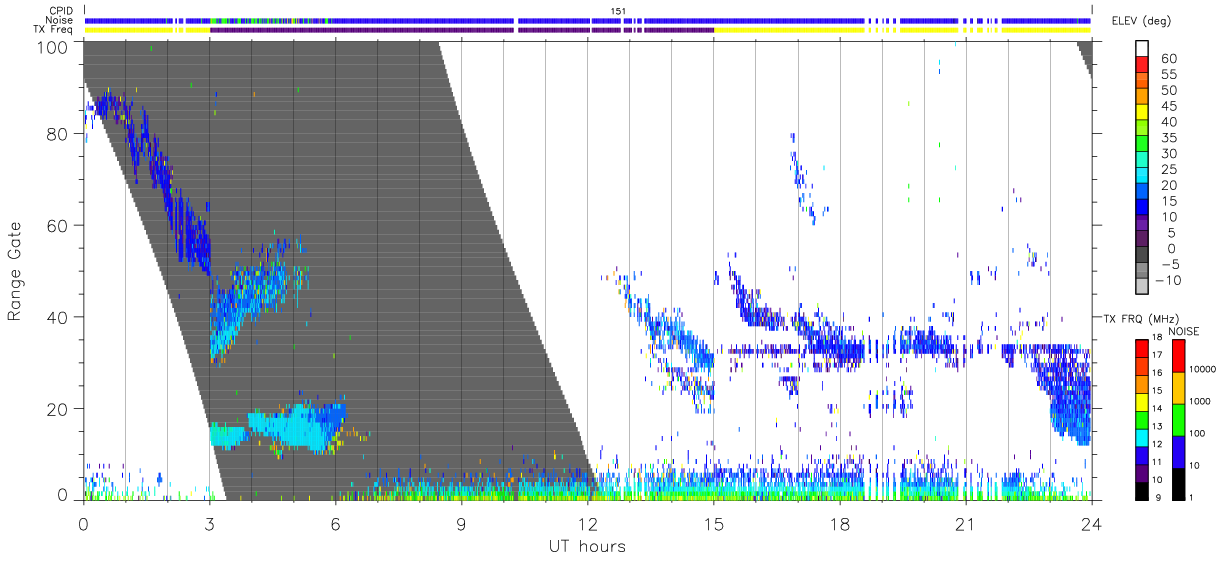1228x567 pixels.
Task: Click the 80 tick on Range Gate axis
Action: (59, 133)
